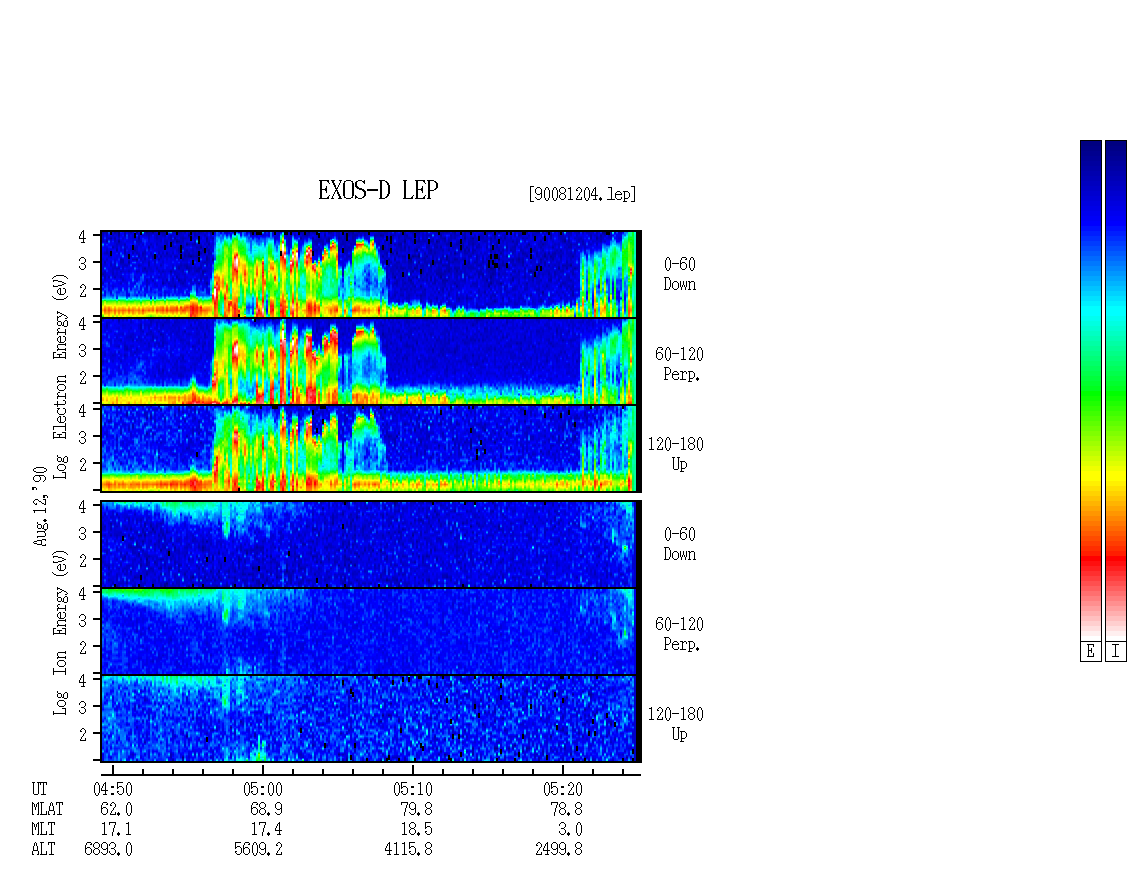
Task: Click the electron panel's "0-60 Down" label
Action: pyautogui.click(x=680, y=274)
